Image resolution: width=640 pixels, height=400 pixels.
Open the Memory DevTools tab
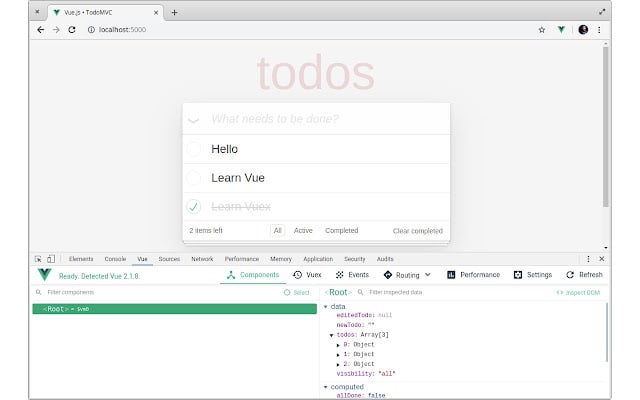(x=281, y=259)
